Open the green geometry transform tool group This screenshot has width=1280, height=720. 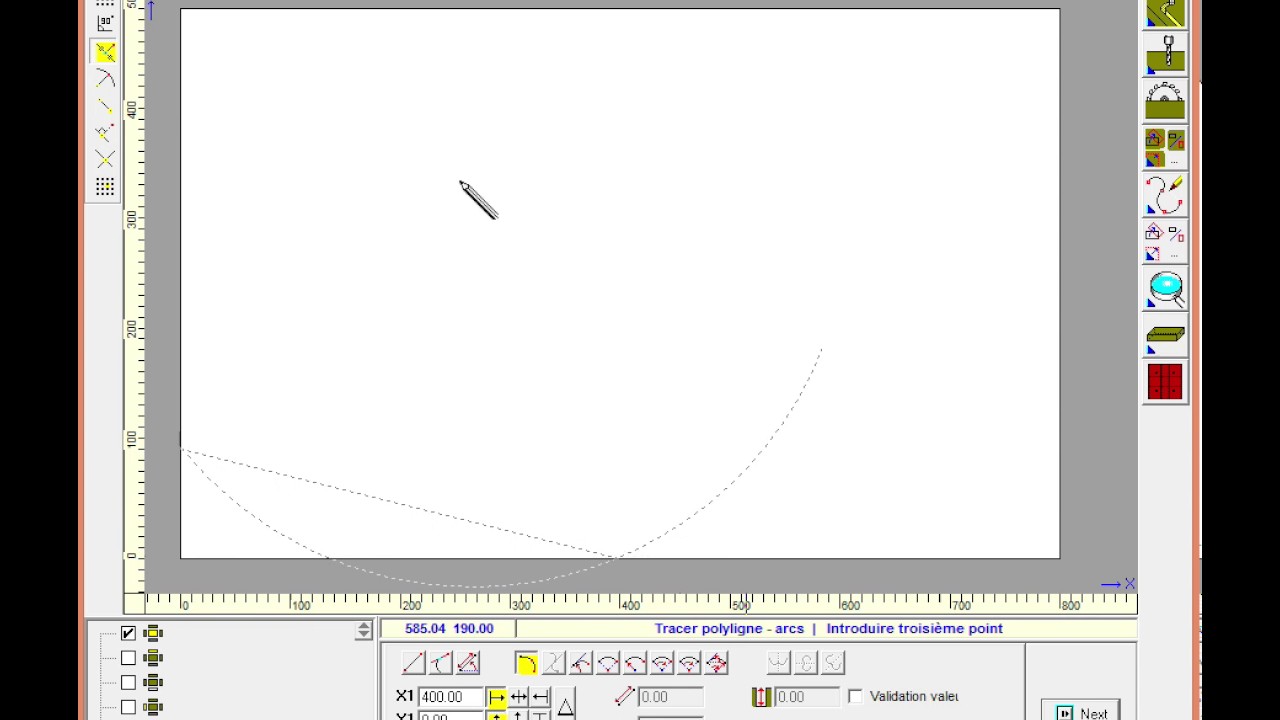pyautogui.click(x=1165, y=150)
